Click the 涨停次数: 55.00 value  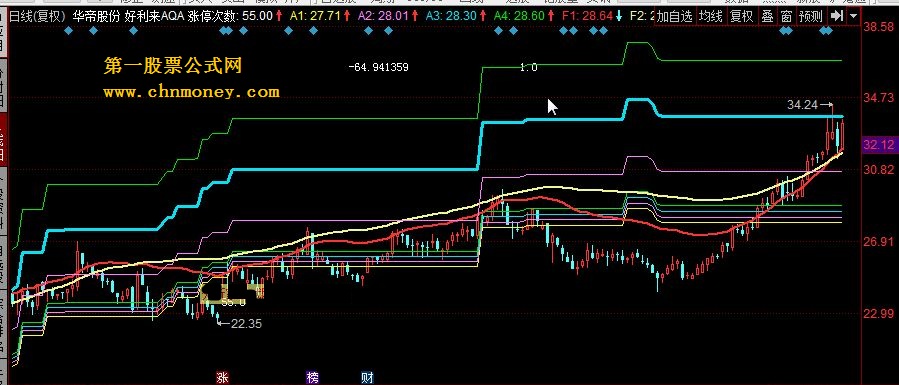230,16
